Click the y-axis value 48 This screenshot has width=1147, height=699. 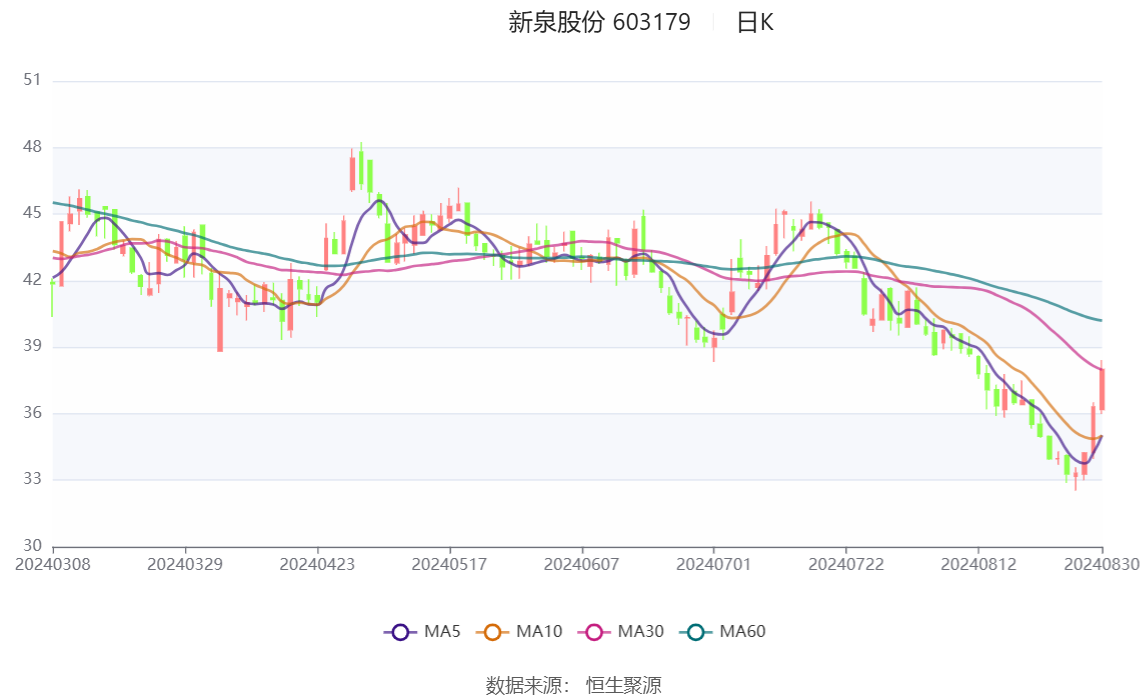pos(32,146)
